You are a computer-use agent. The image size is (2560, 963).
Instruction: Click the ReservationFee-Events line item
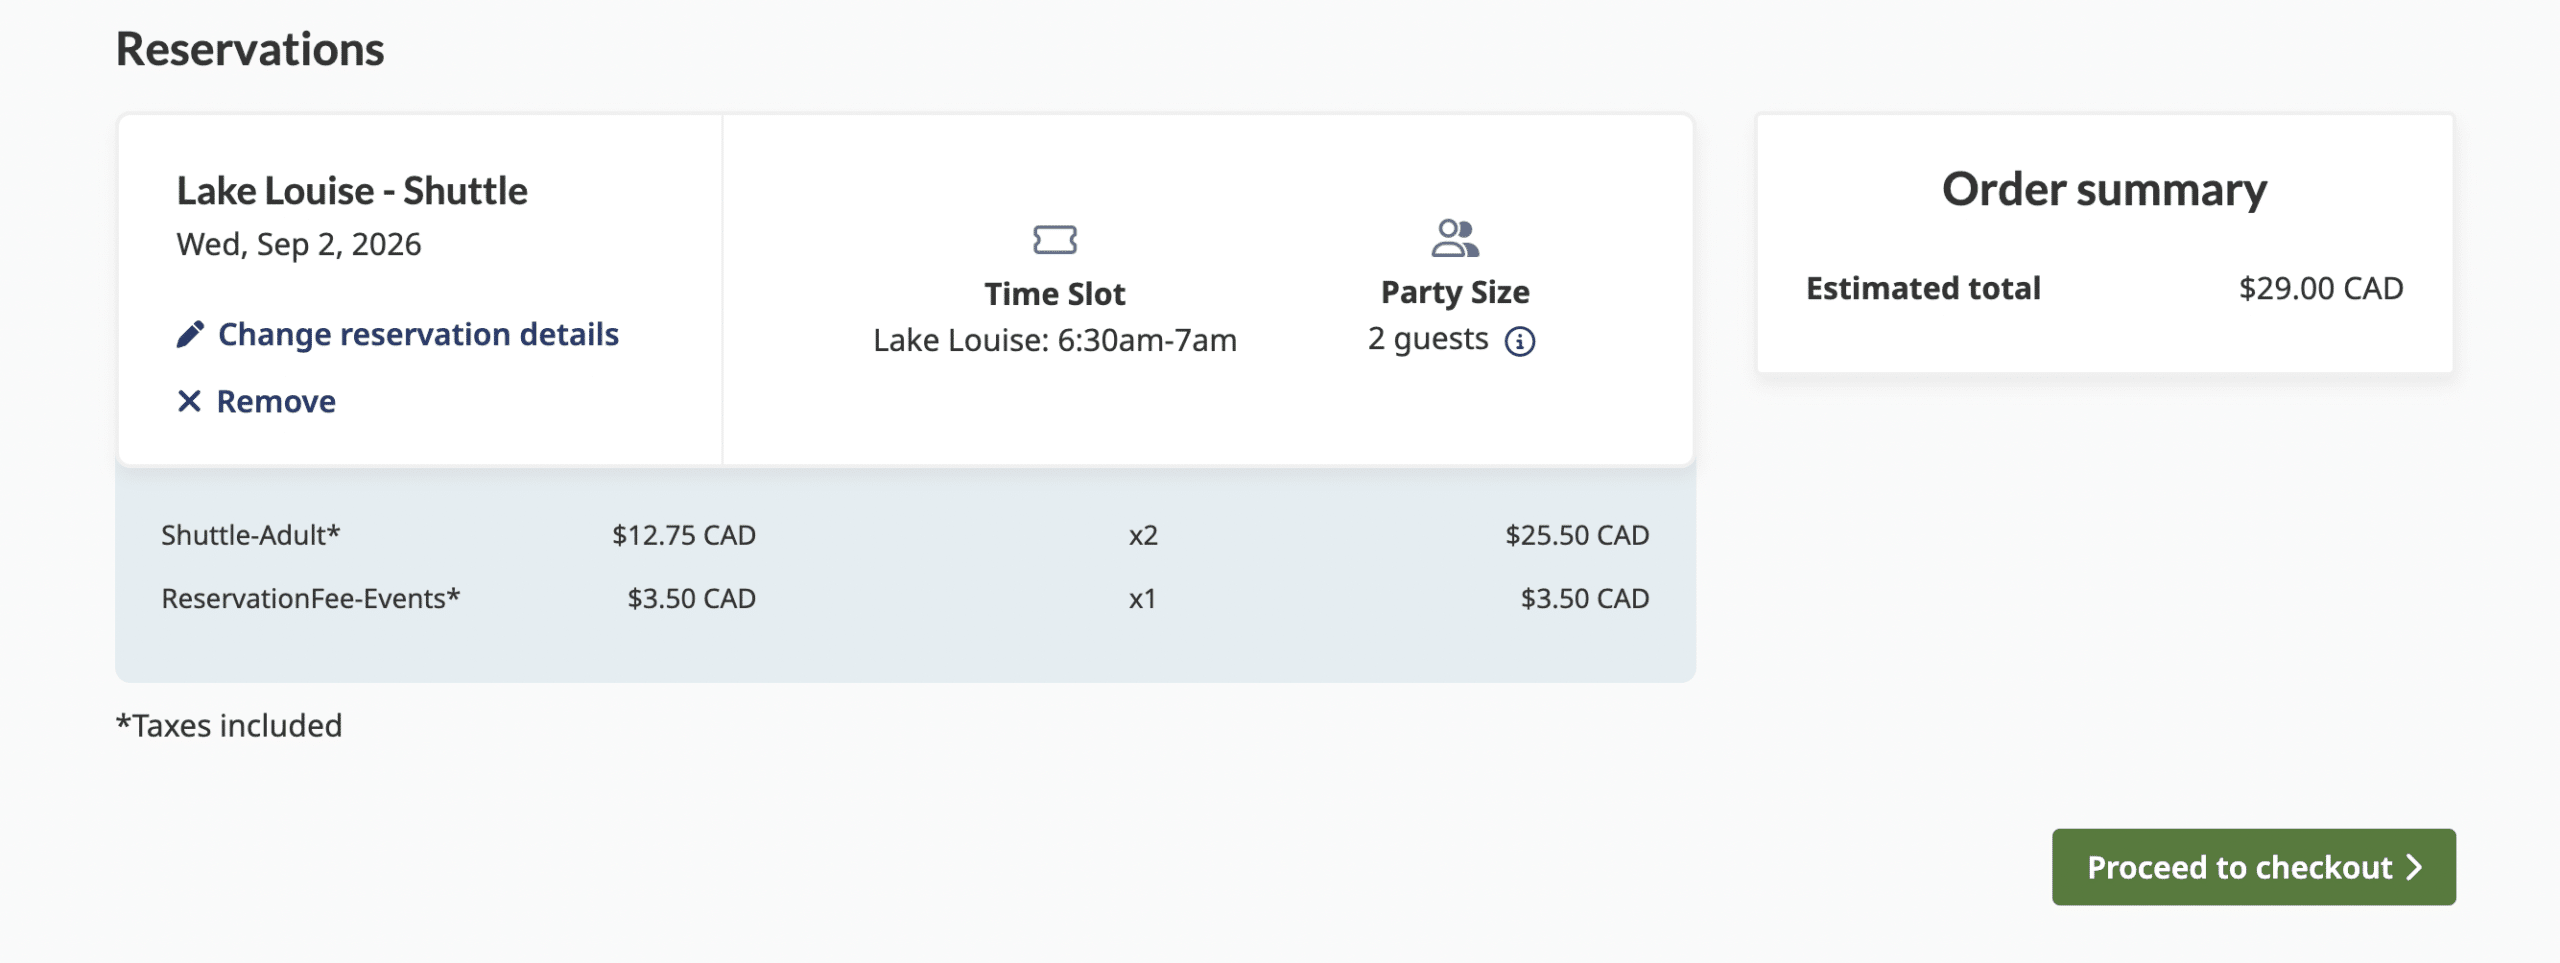click(310, 598)
